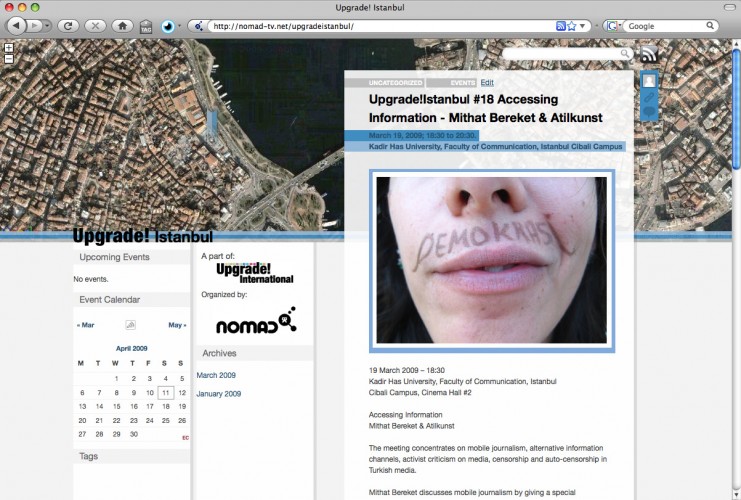Zoom out the map with minus button
Screen dimensions: 741x500
tap(9, 59)
